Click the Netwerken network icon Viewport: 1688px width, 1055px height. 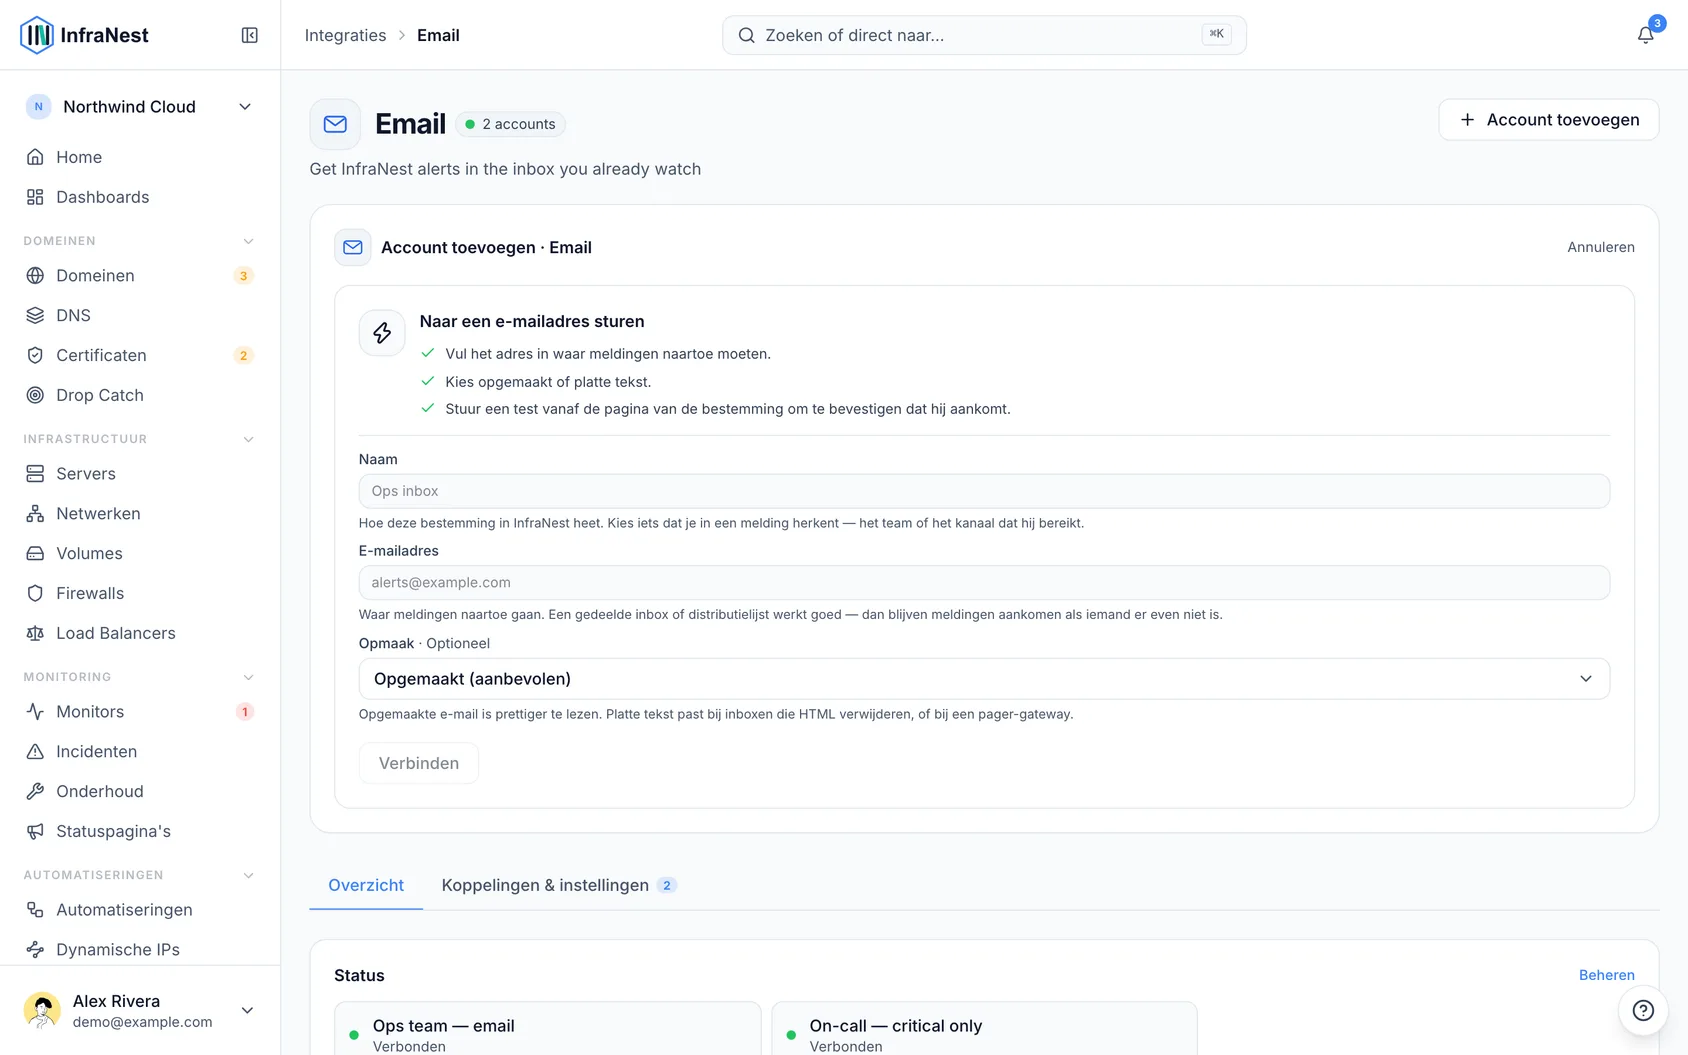point(35,513)
